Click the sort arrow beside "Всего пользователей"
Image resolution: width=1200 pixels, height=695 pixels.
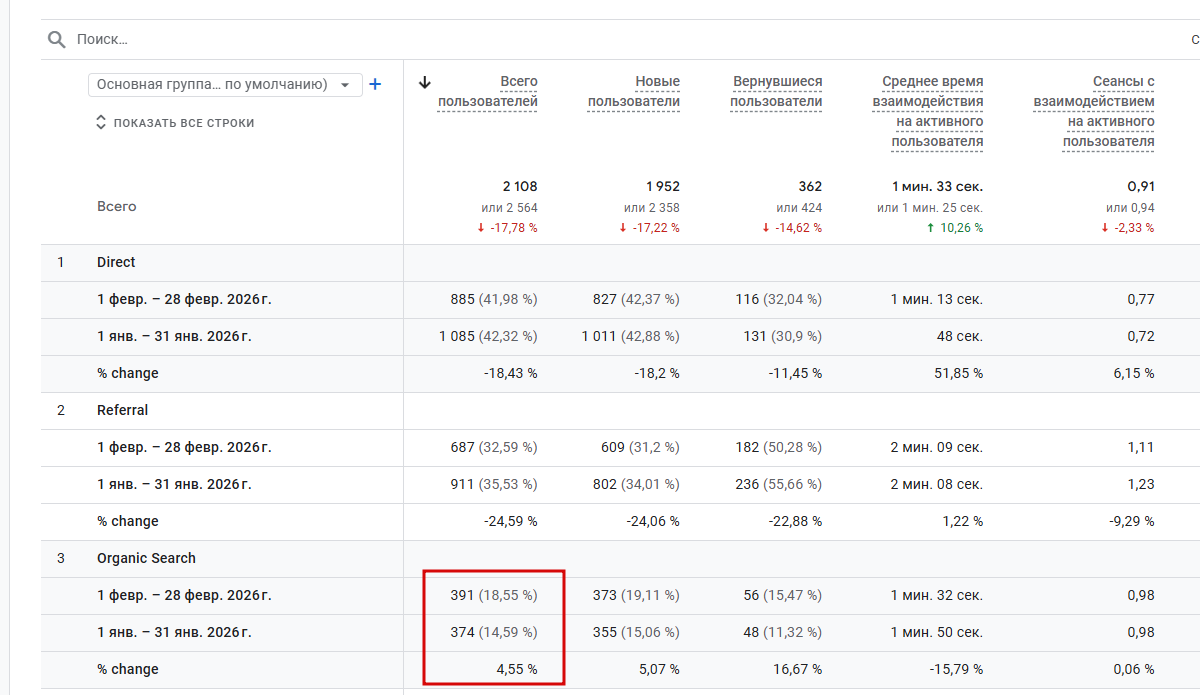pos(425,82)
